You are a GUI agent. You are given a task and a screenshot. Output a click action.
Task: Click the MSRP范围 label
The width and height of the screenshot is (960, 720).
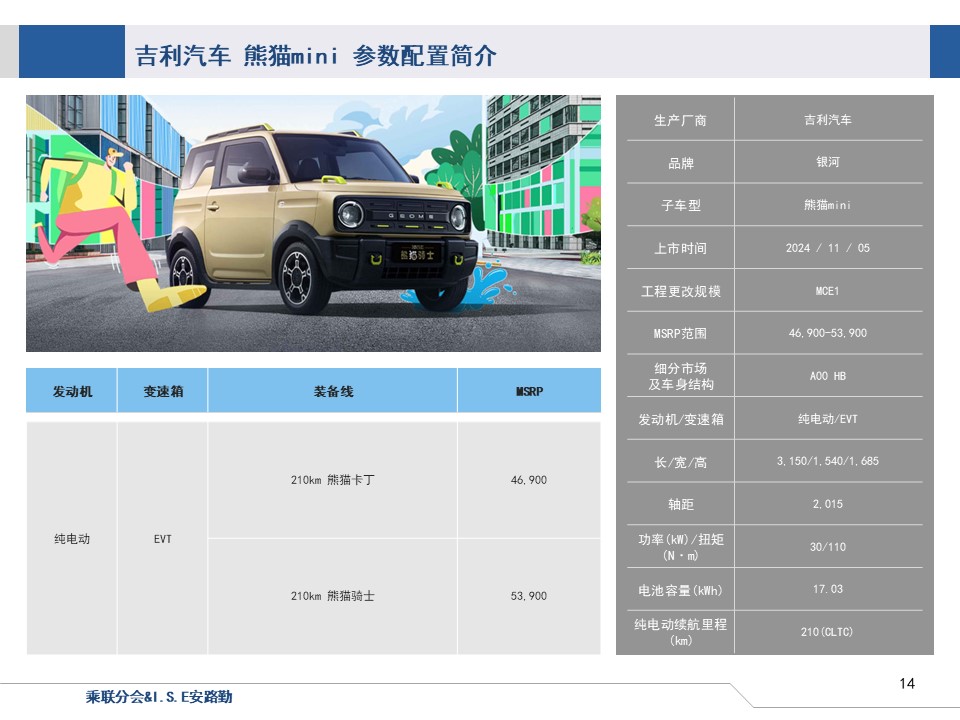pos(680,334)
